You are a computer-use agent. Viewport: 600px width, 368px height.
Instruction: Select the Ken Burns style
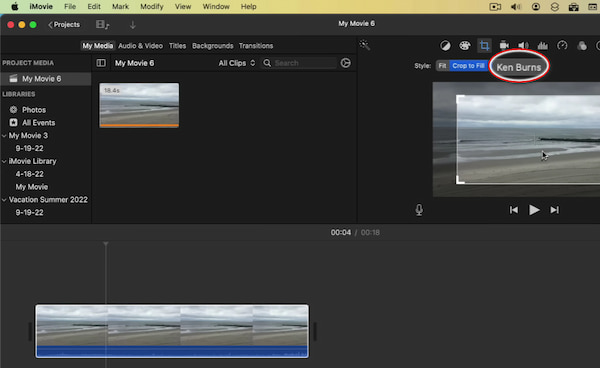pyautogui.click(x=519, y=67)
